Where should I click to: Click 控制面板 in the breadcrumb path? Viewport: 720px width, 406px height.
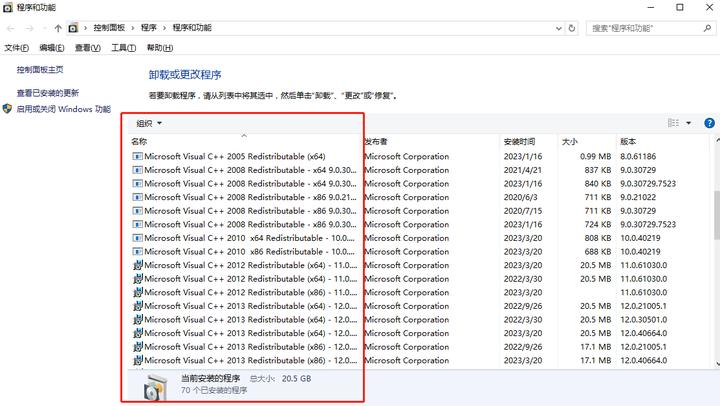coord(109,28)
